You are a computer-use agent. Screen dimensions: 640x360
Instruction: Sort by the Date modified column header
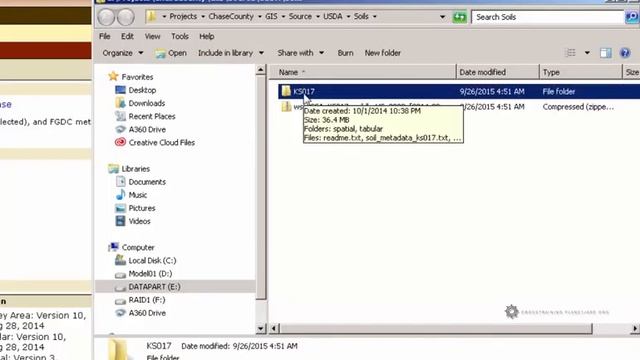pyautogui.click(x=498, y=72)
